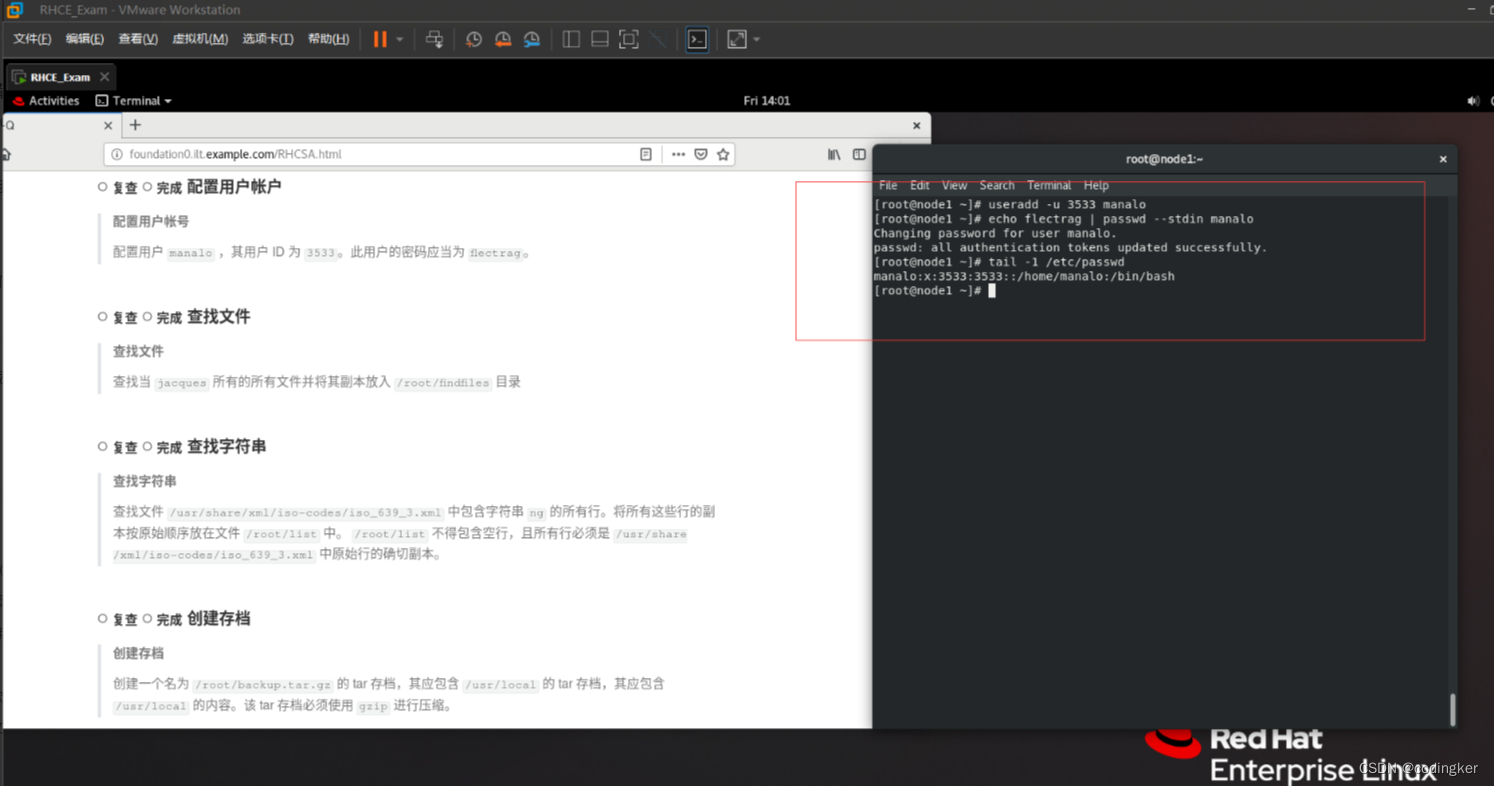Bookmark this page with star icon

pyautogui.click(x=723, y=154)
